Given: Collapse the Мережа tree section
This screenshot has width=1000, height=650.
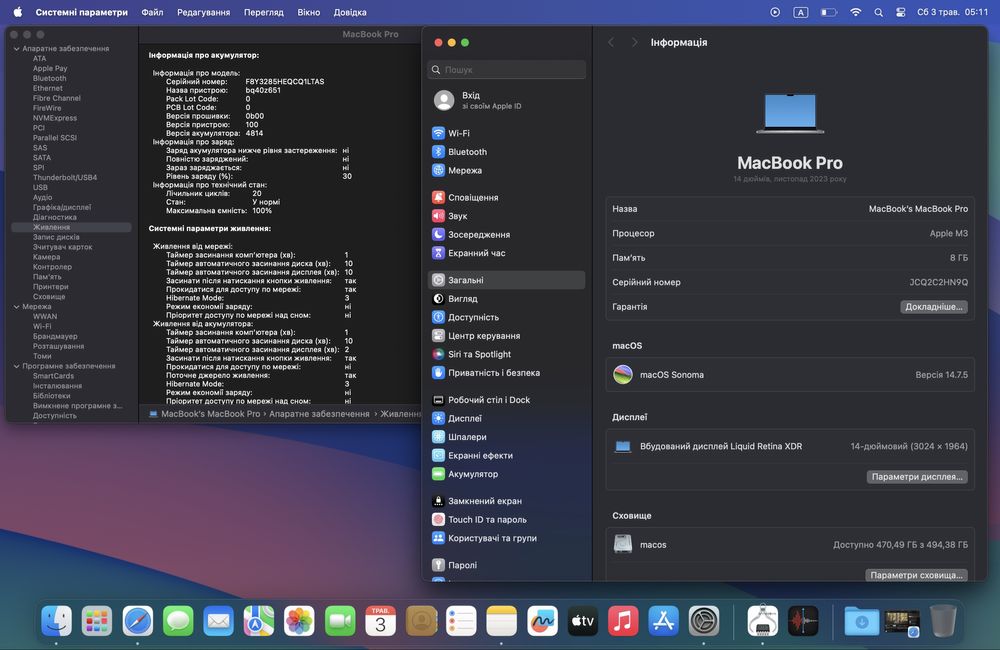Looking at the screenshot, I should coord(17,307).
